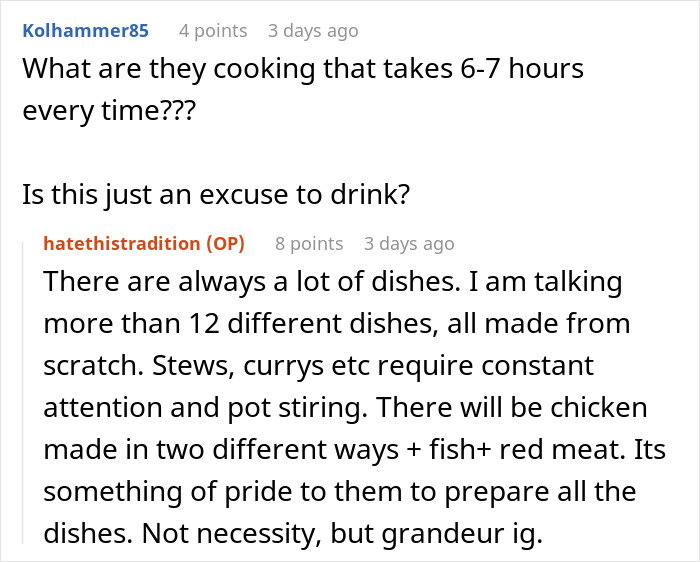700x562 pixels.
Task: Click the 'What are they cooking' line
Action: coord(303,69)
